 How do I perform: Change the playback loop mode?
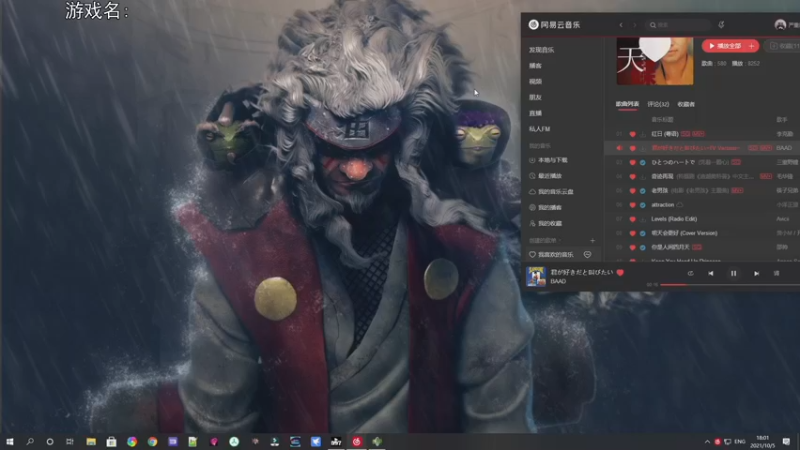click(690, 273)
